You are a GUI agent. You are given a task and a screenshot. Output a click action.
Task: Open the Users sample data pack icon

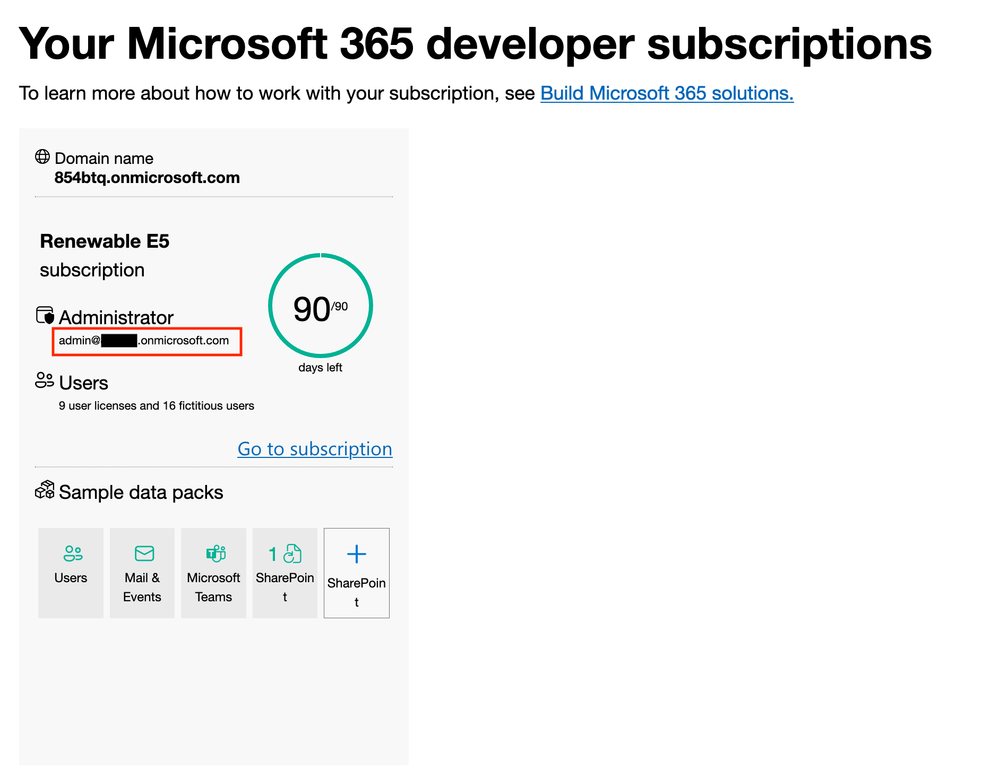[x=71, y=553]
